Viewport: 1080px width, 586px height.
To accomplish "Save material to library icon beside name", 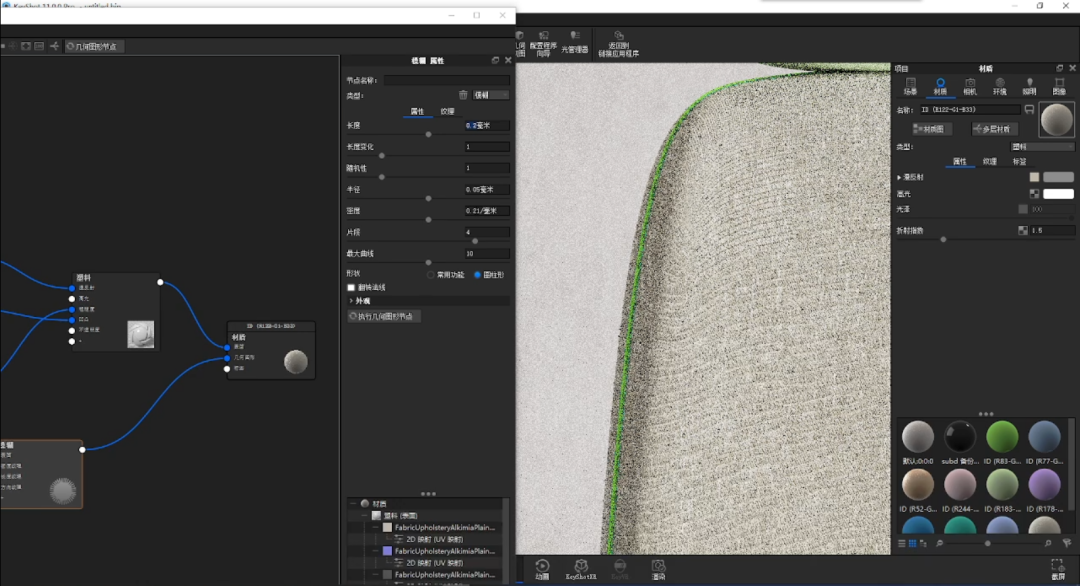I will click(x=1029, y=109).
